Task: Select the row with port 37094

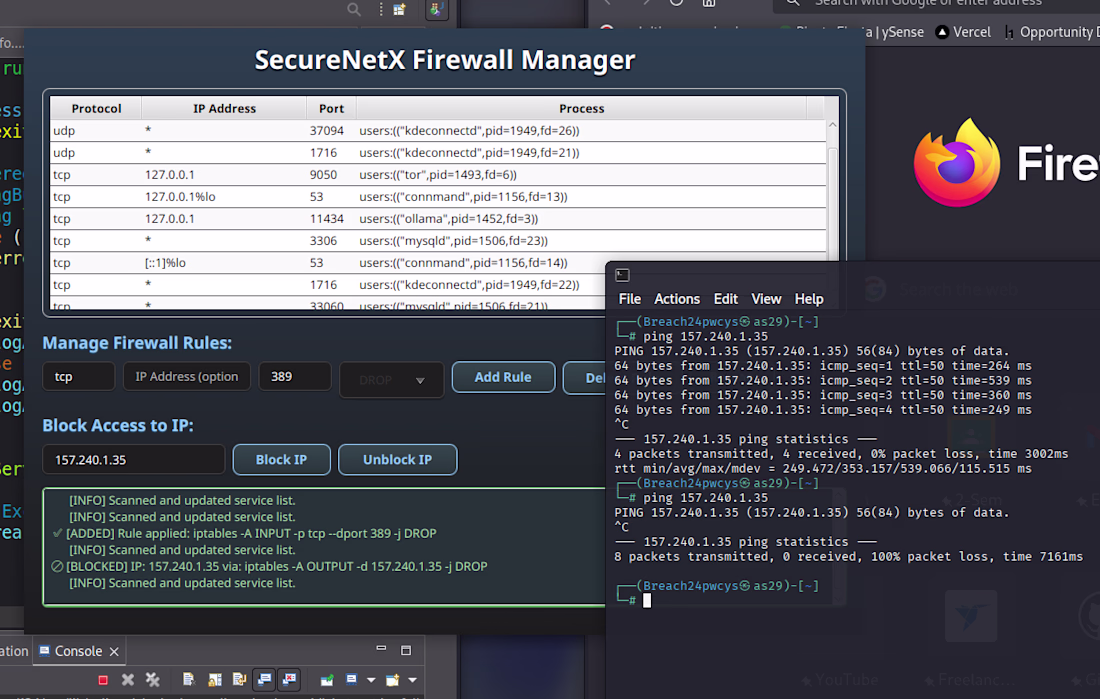Action: [438, 131]
